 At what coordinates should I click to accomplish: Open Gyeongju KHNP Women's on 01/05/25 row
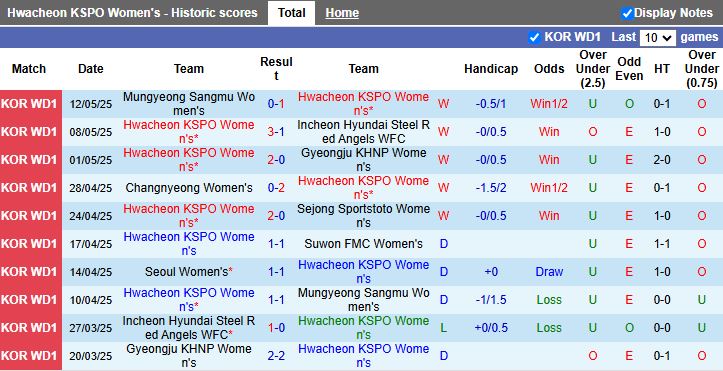click(363, 160)
